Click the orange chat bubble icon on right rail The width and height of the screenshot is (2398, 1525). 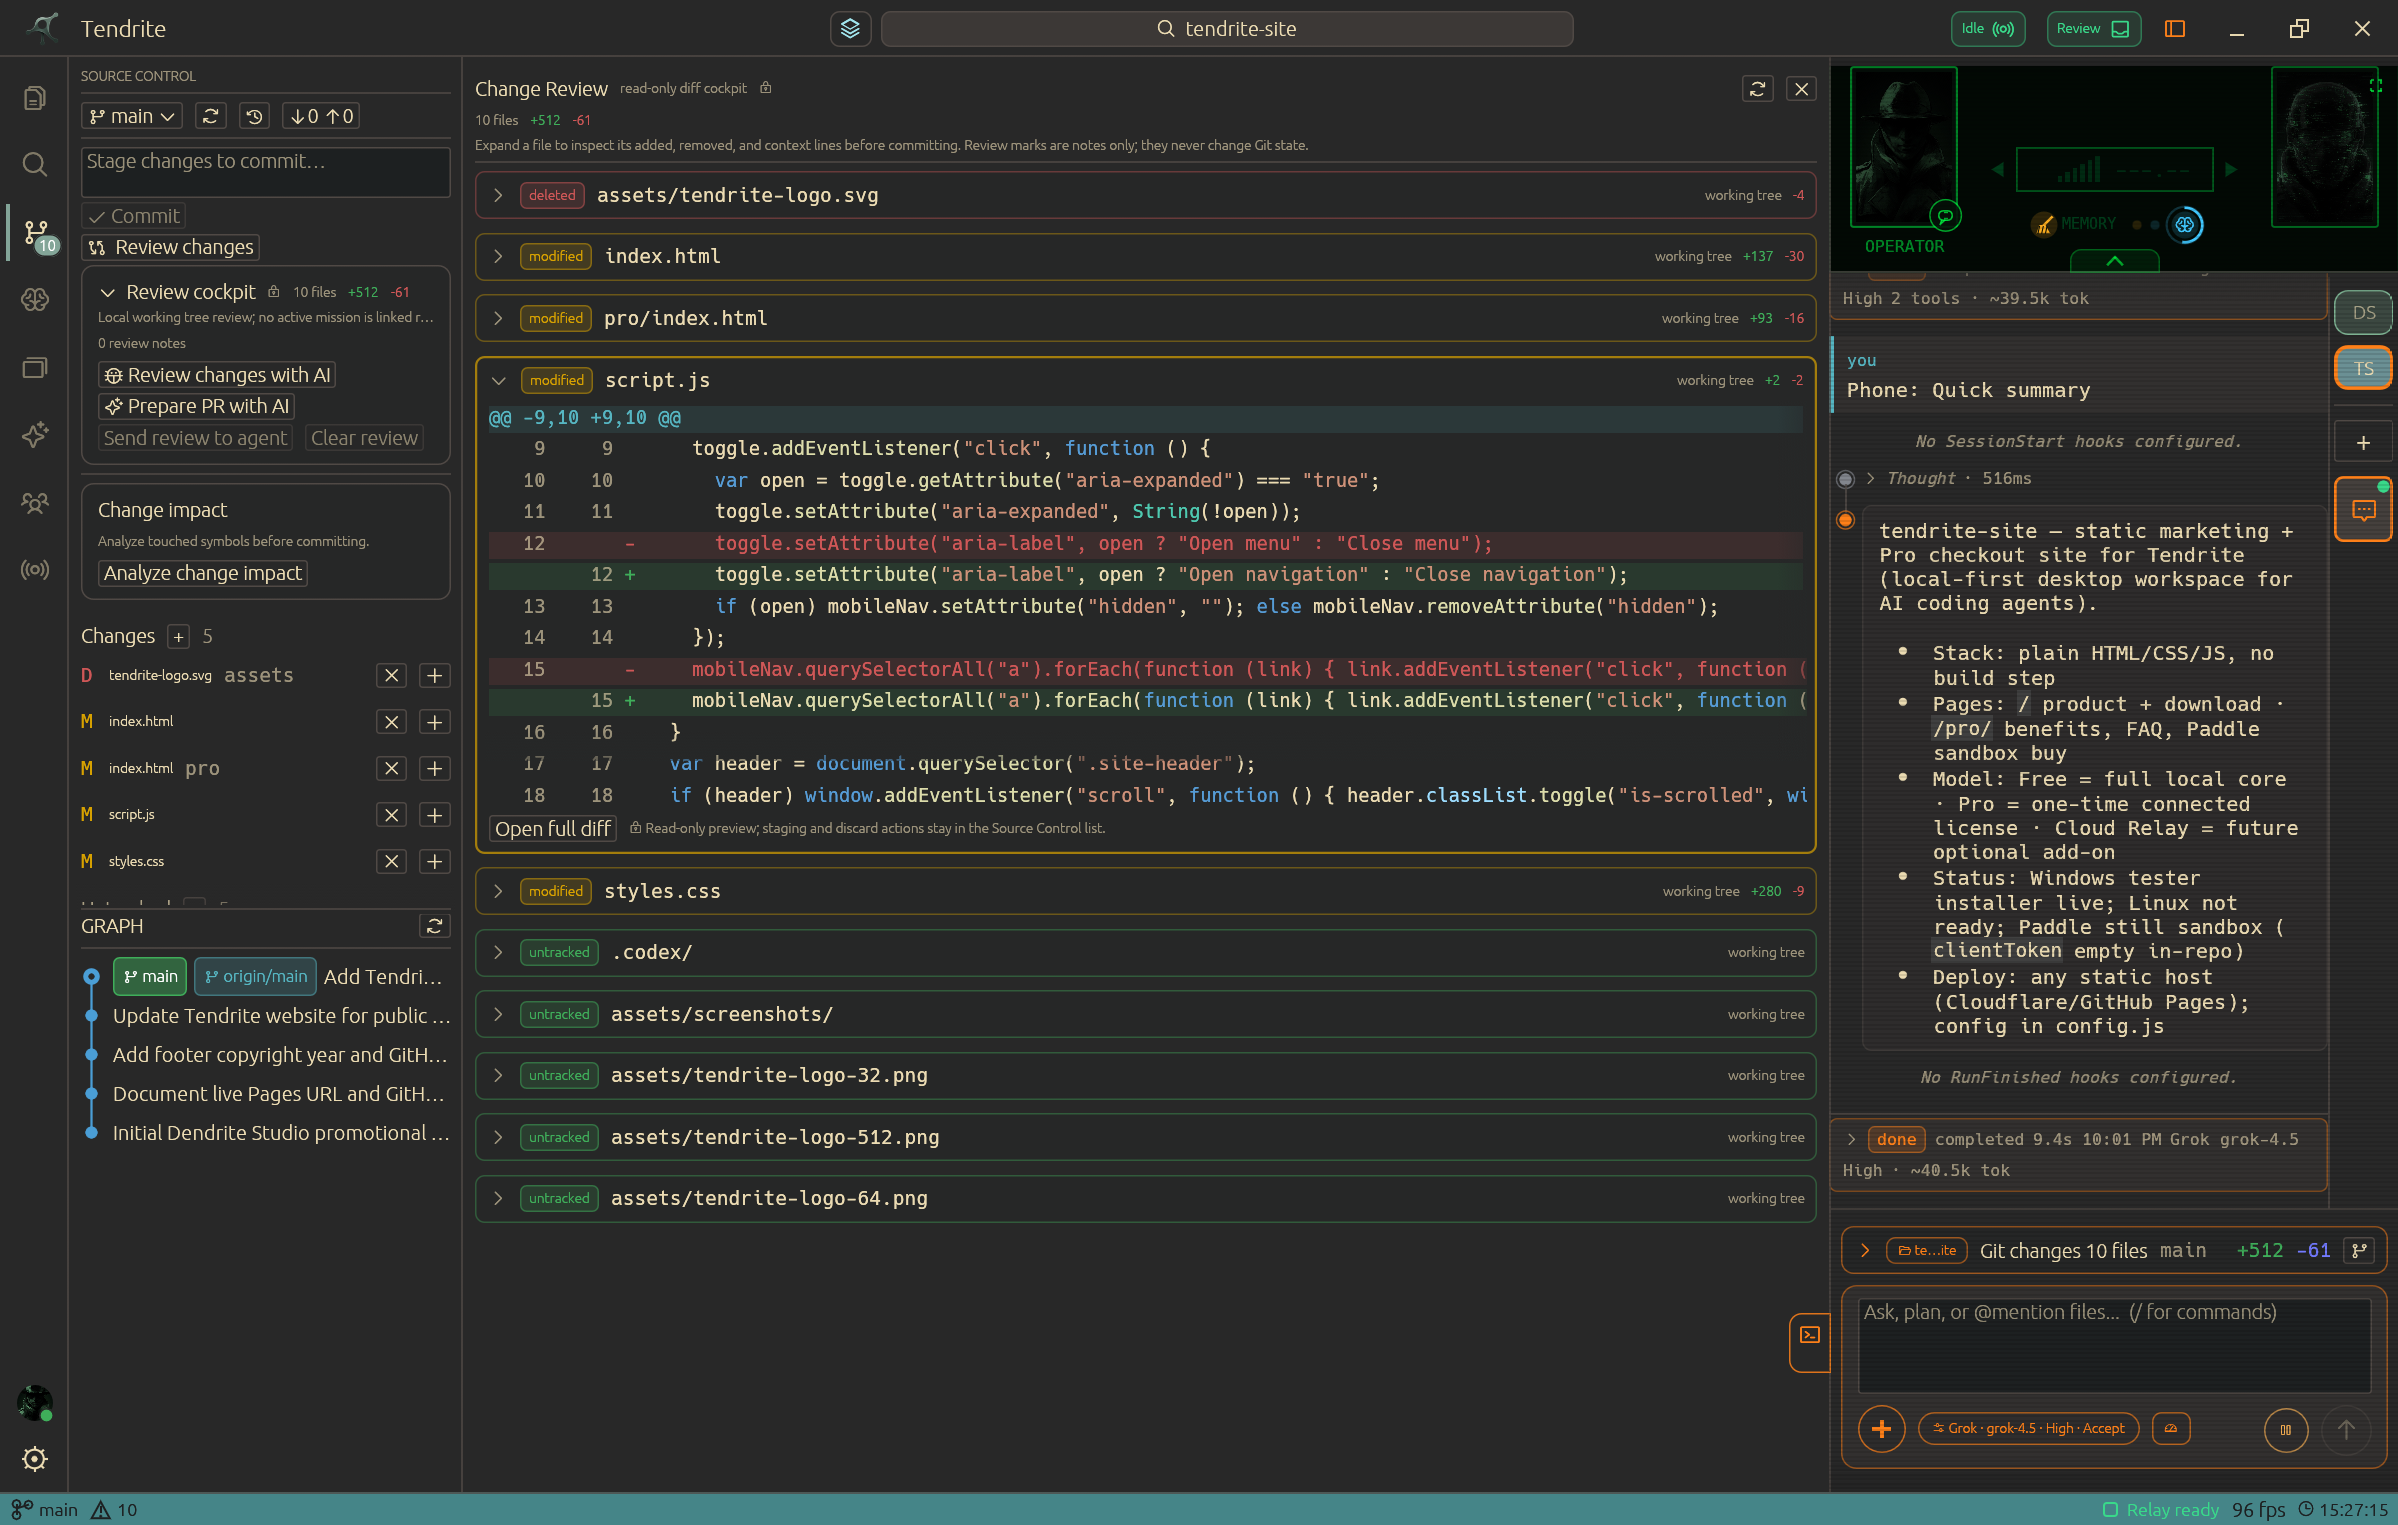click(2363, 511)
